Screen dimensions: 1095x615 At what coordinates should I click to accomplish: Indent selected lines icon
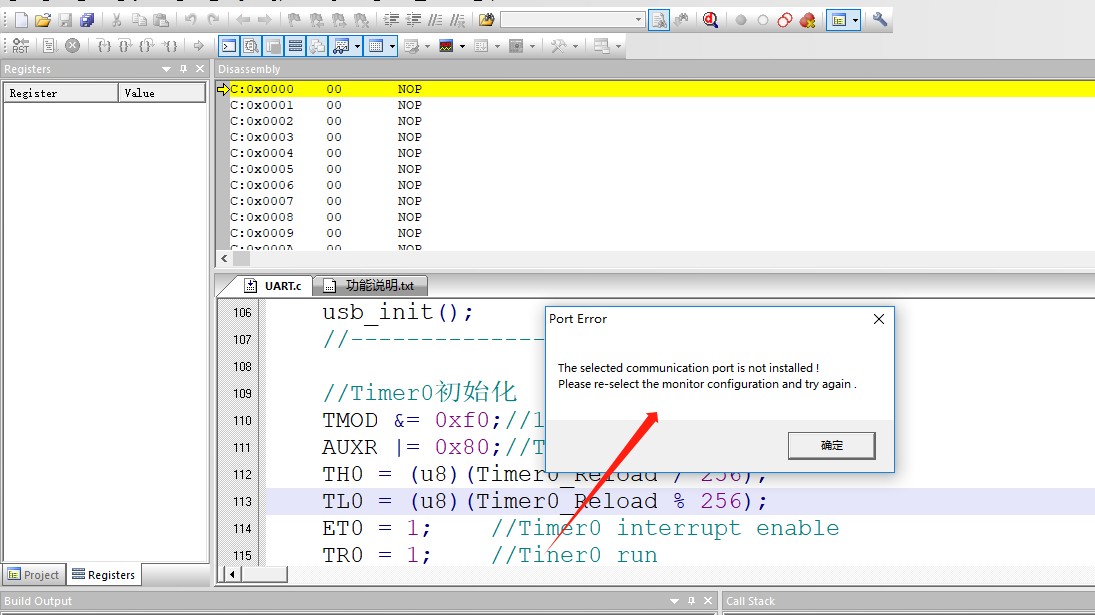tap(391, 20)
